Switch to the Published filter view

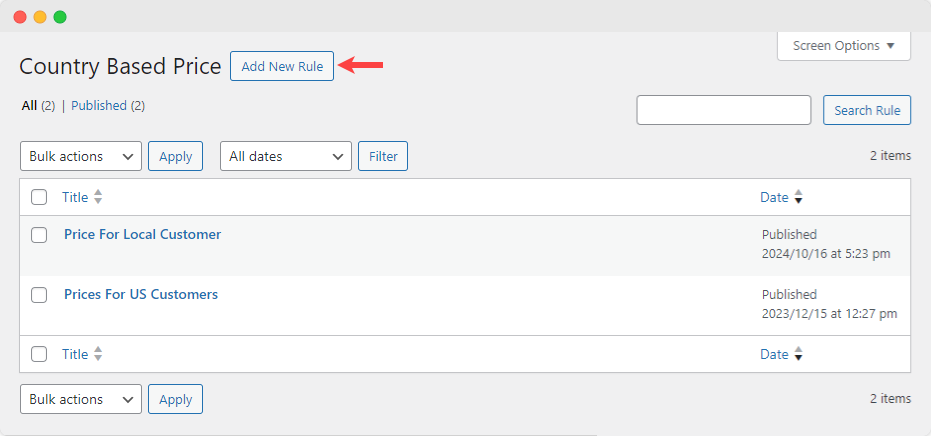98,105
